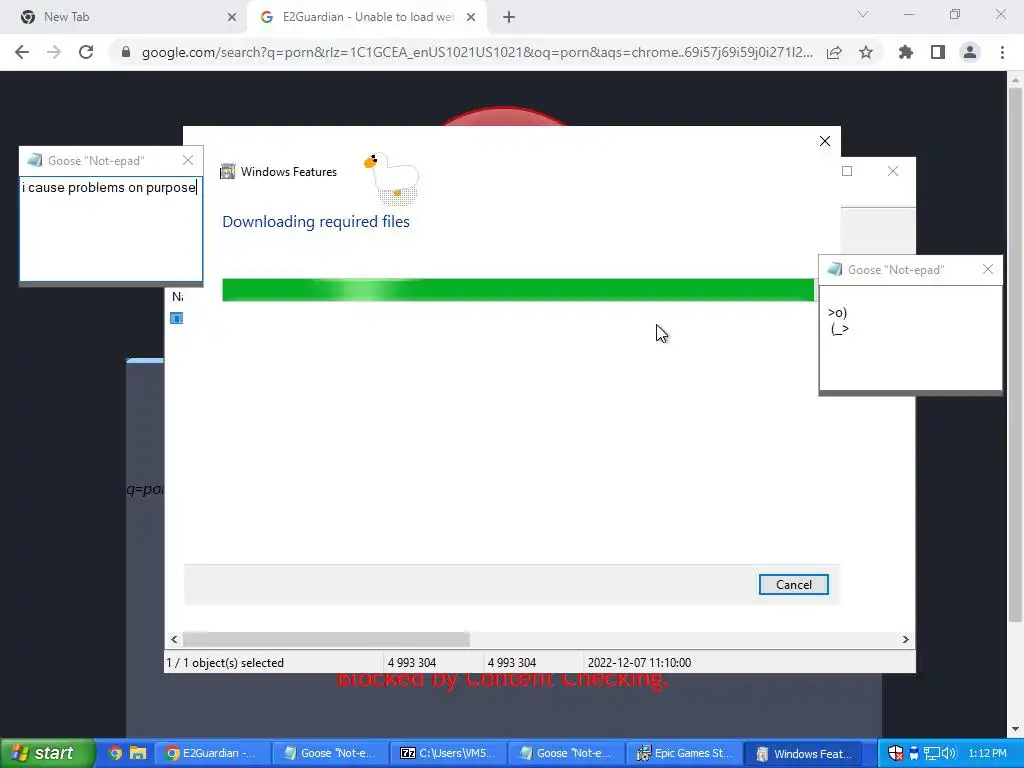Viewport: 1024px width, 768px height.
Task: Click the Google search URL in address bar
Action: pyautogui.click(x=477, y=52)
